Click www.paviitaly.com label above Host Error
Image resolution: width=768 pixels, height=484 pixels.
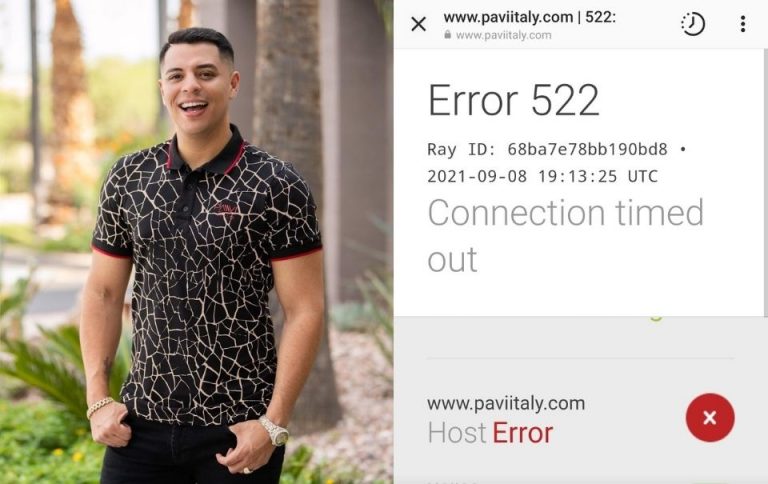click(506, 404)
